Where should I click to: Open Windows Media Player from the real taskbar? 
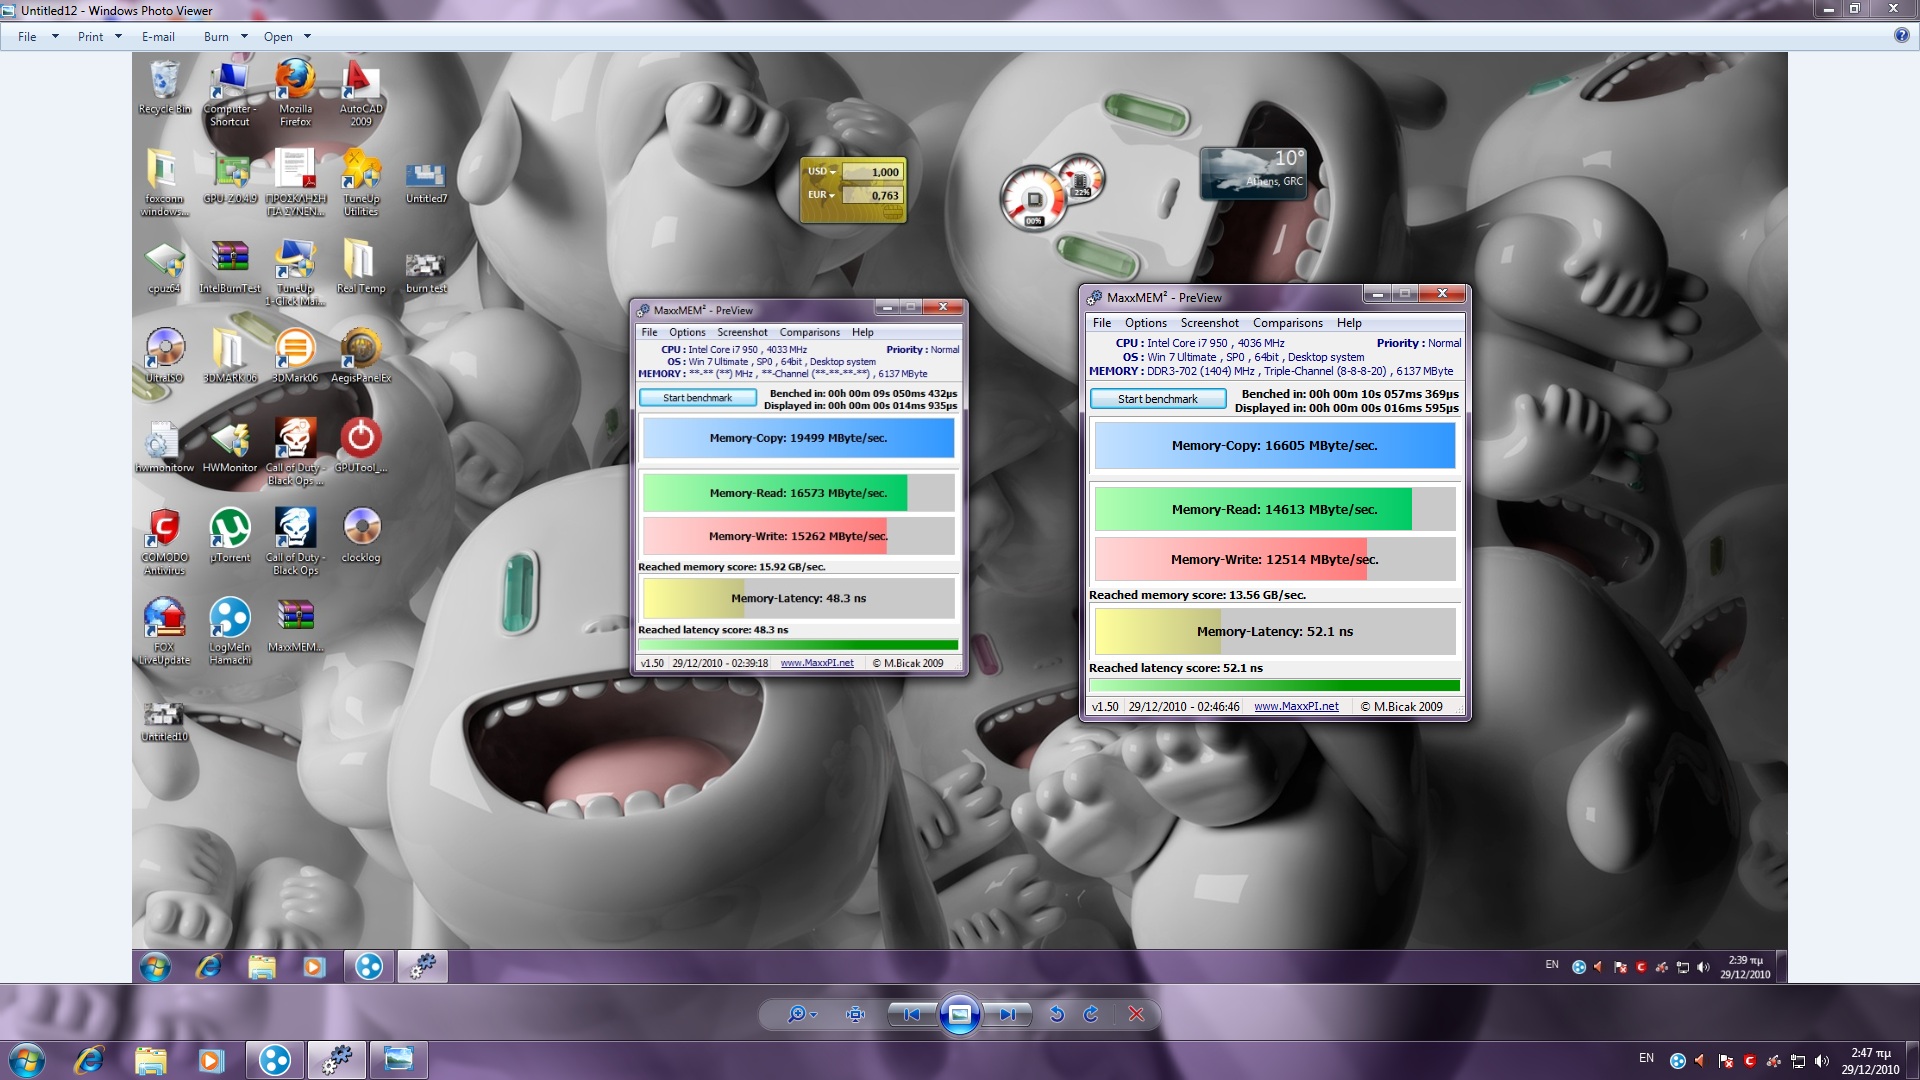tap(211, 1060)
